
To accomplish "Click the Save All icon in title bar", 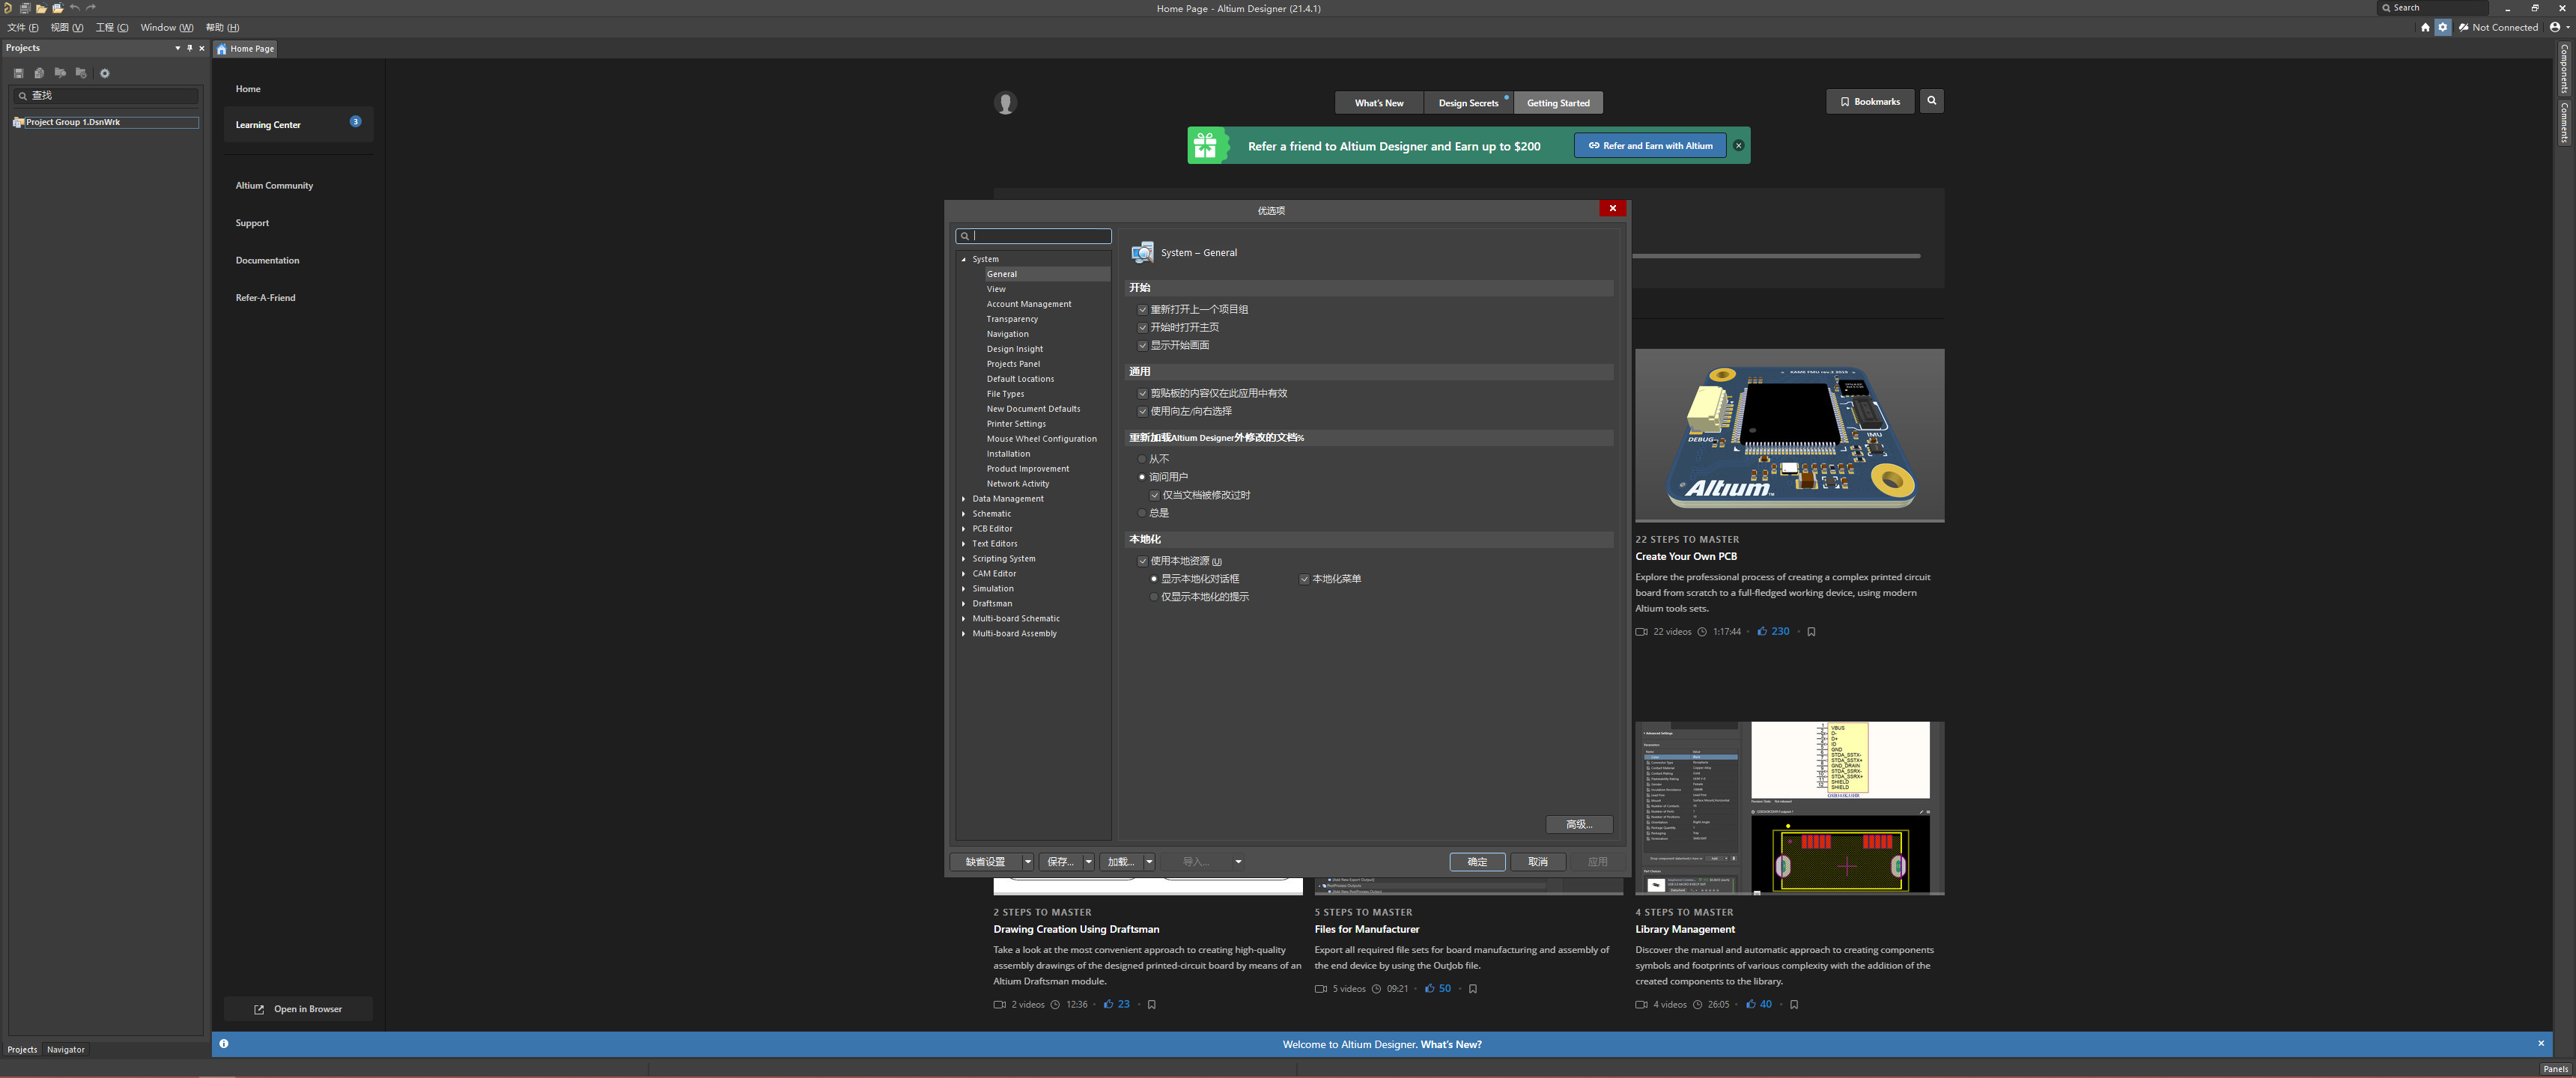I will pyautogui.click(x=25, y=8).
